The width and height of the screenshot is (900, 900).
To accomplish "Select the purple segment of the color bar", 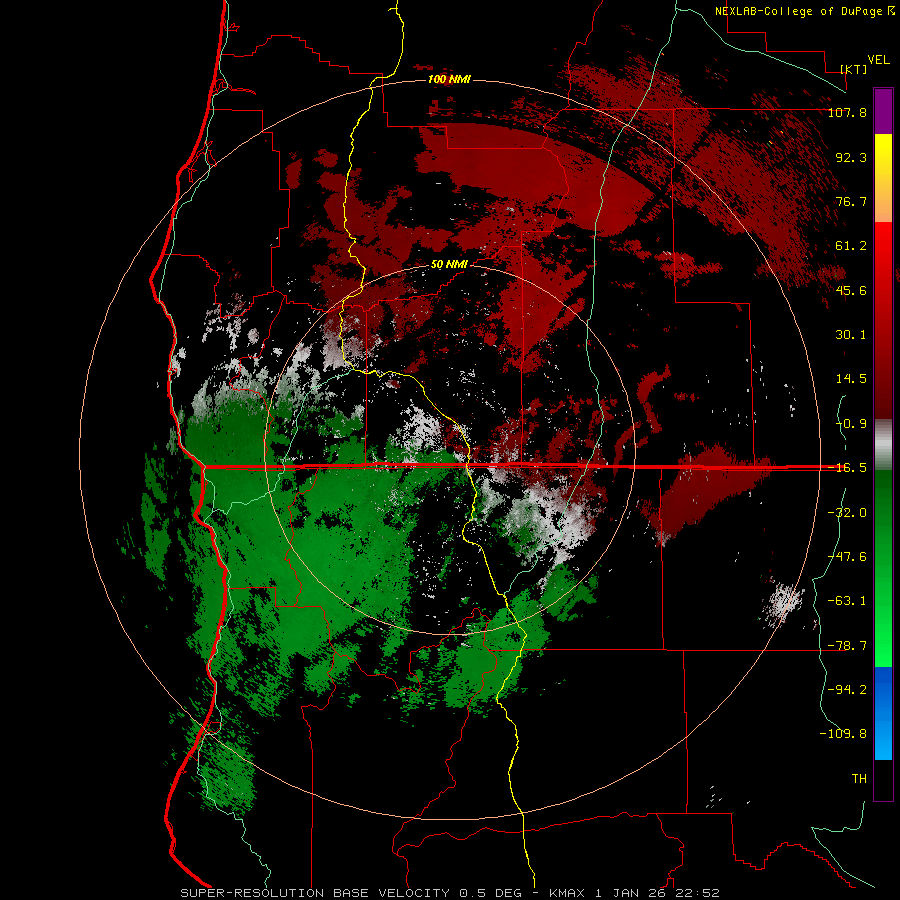I will (883, 111).
